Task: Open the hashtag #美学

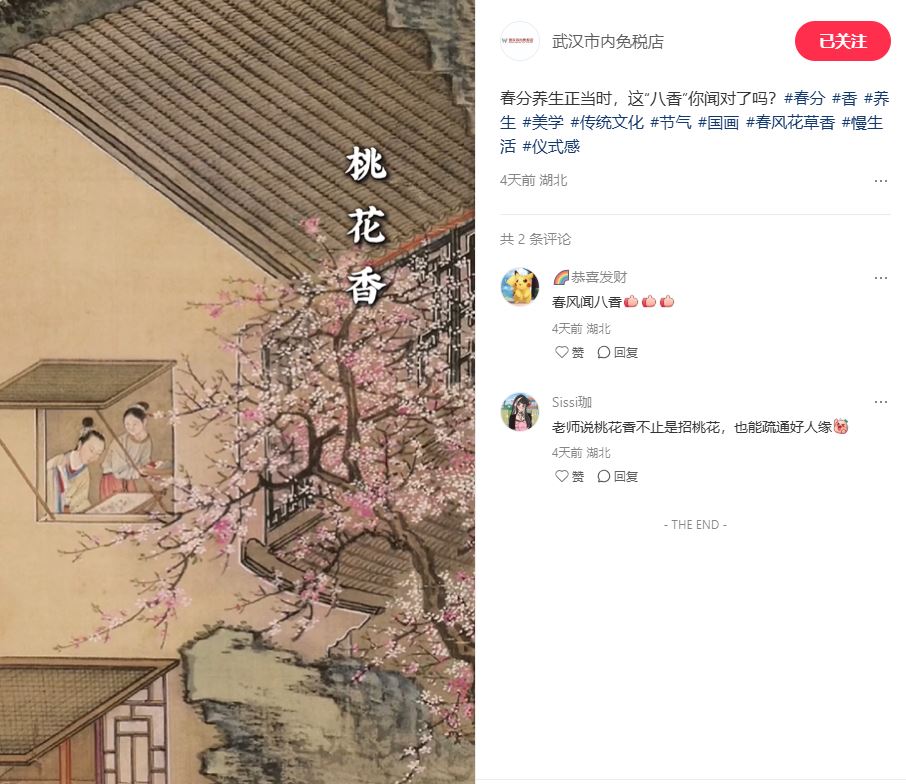Action: point(543,122)
